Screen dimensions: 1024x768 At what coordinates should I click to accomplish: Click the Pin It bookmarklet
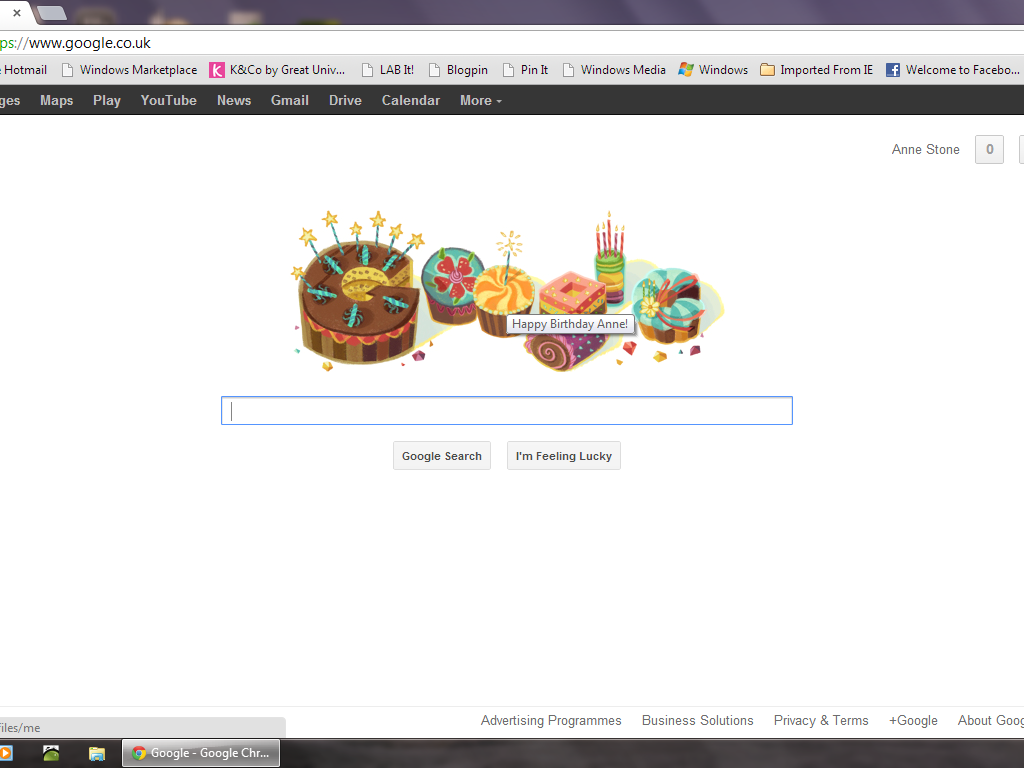tap(526, 70)
